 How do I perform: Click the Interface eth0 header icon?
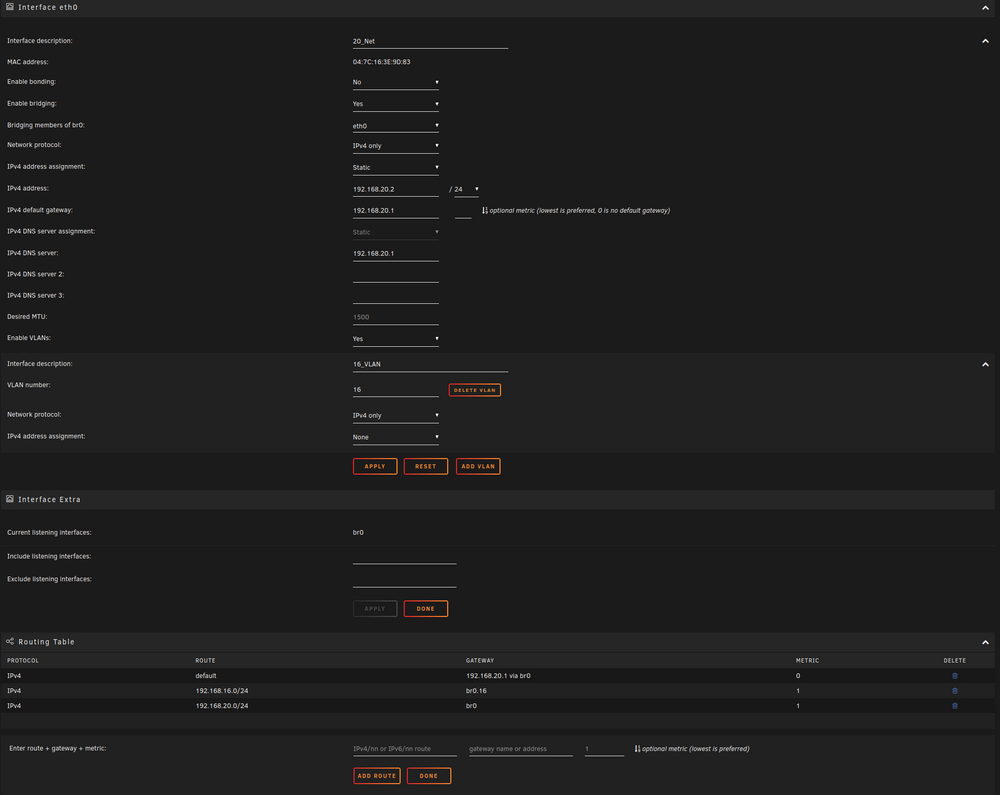[x=10, y=7]
